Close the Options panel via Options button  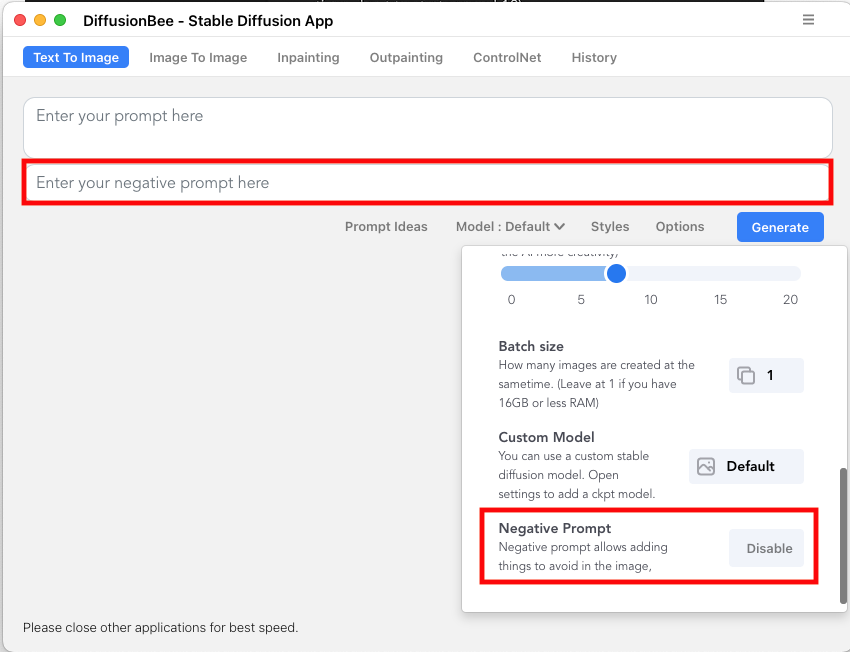tap(680, 227)
